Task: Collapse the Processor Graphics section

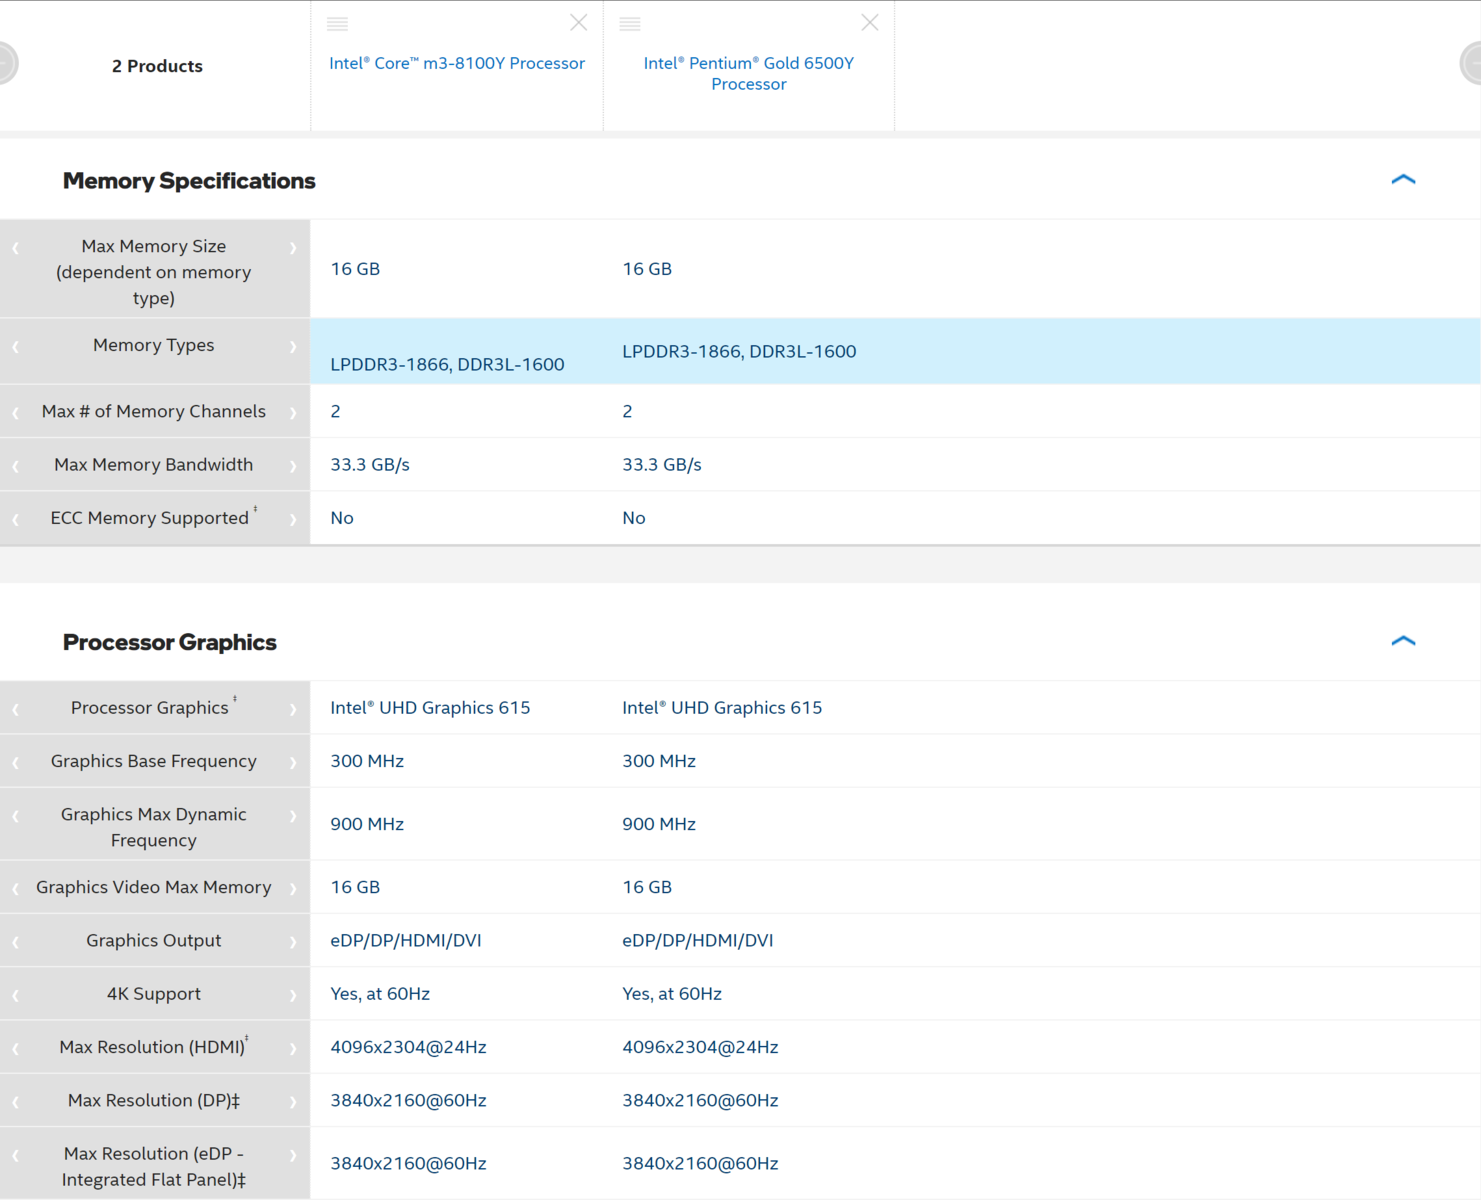Action: (x=1403, y=641)
